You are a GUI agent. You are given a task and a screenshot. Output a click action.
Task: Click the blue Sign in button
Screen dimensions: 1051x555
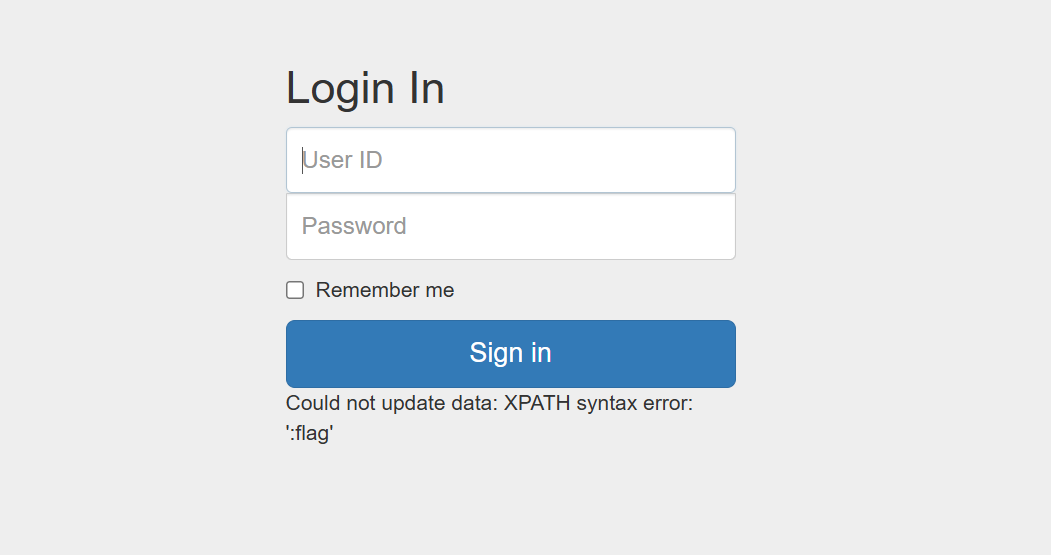[511, 354]
